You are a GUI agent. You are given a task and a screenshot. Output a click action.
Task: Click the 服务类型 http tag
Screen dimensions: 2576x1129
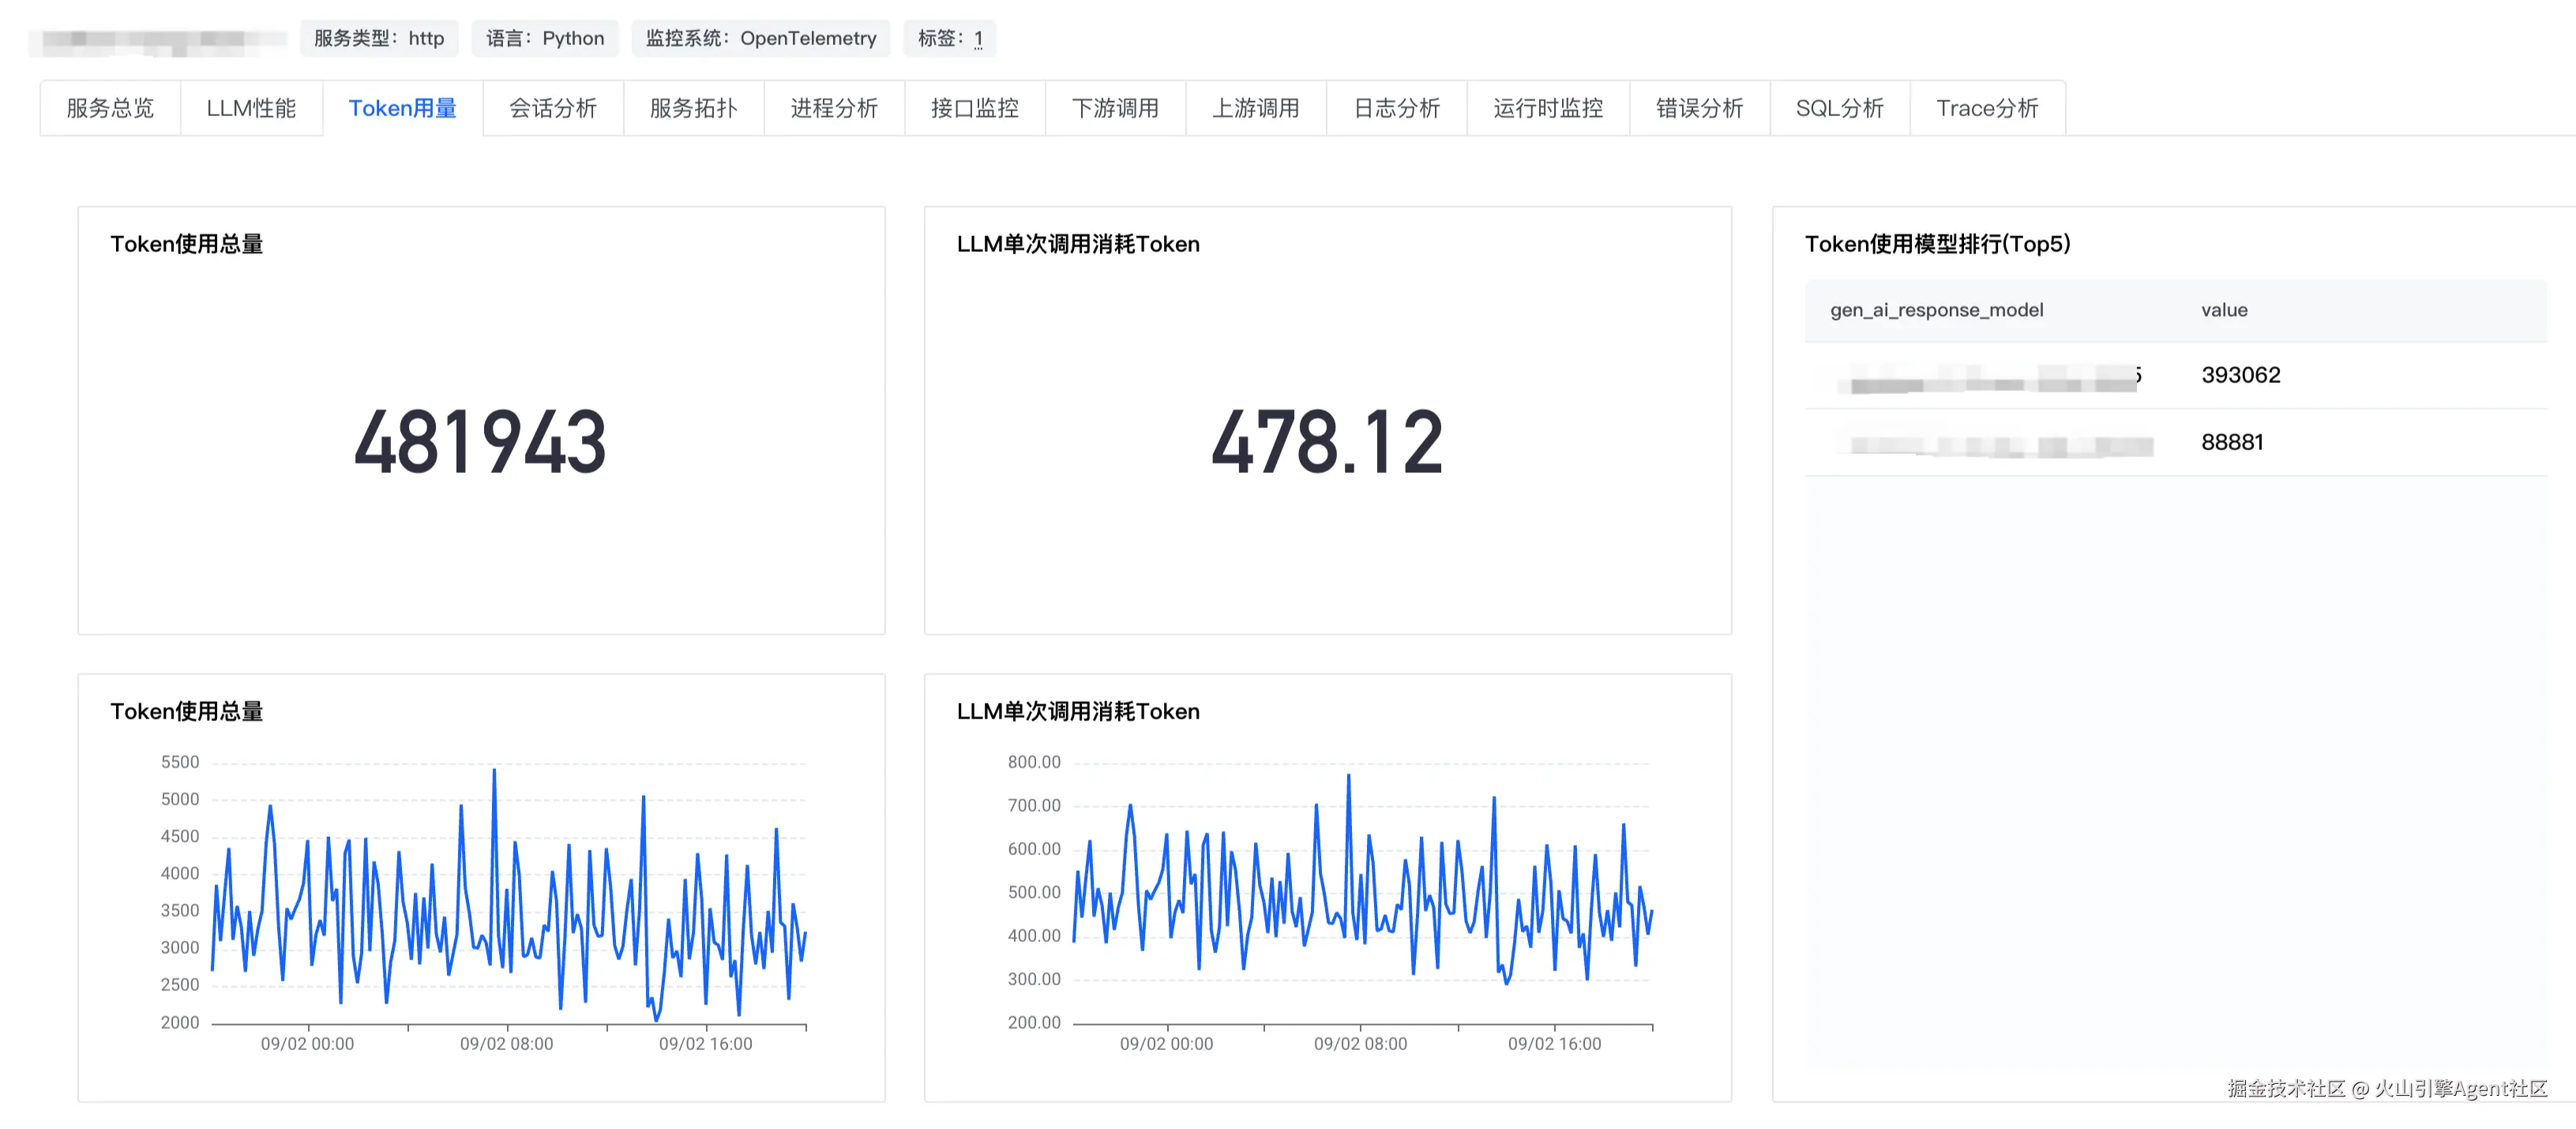click(x=379, y=39)
